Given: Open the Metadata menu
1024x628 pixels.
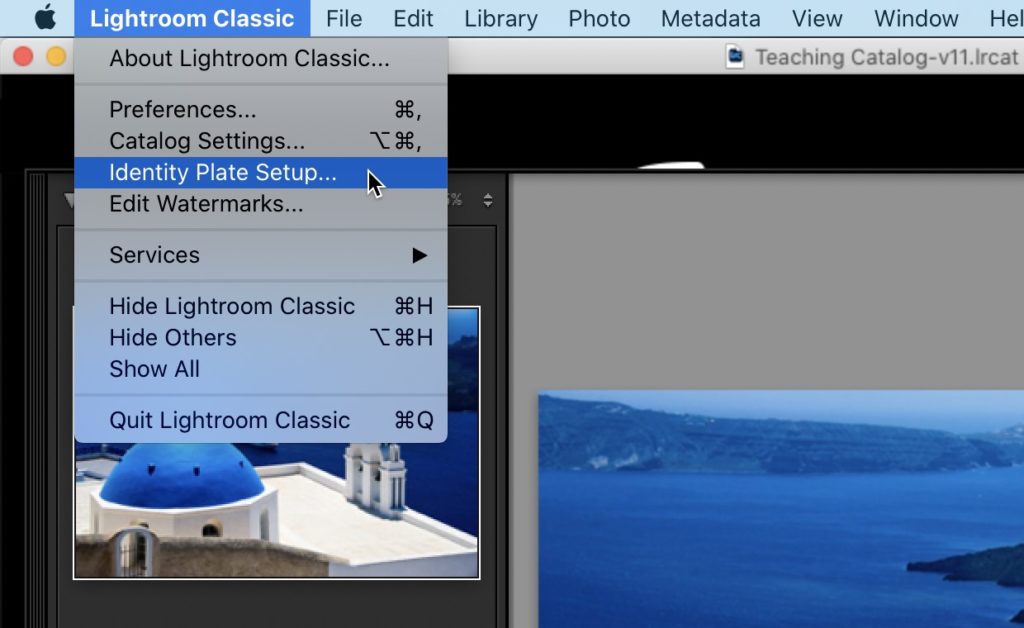Looking at the screenshot, I should click(711, 18).
